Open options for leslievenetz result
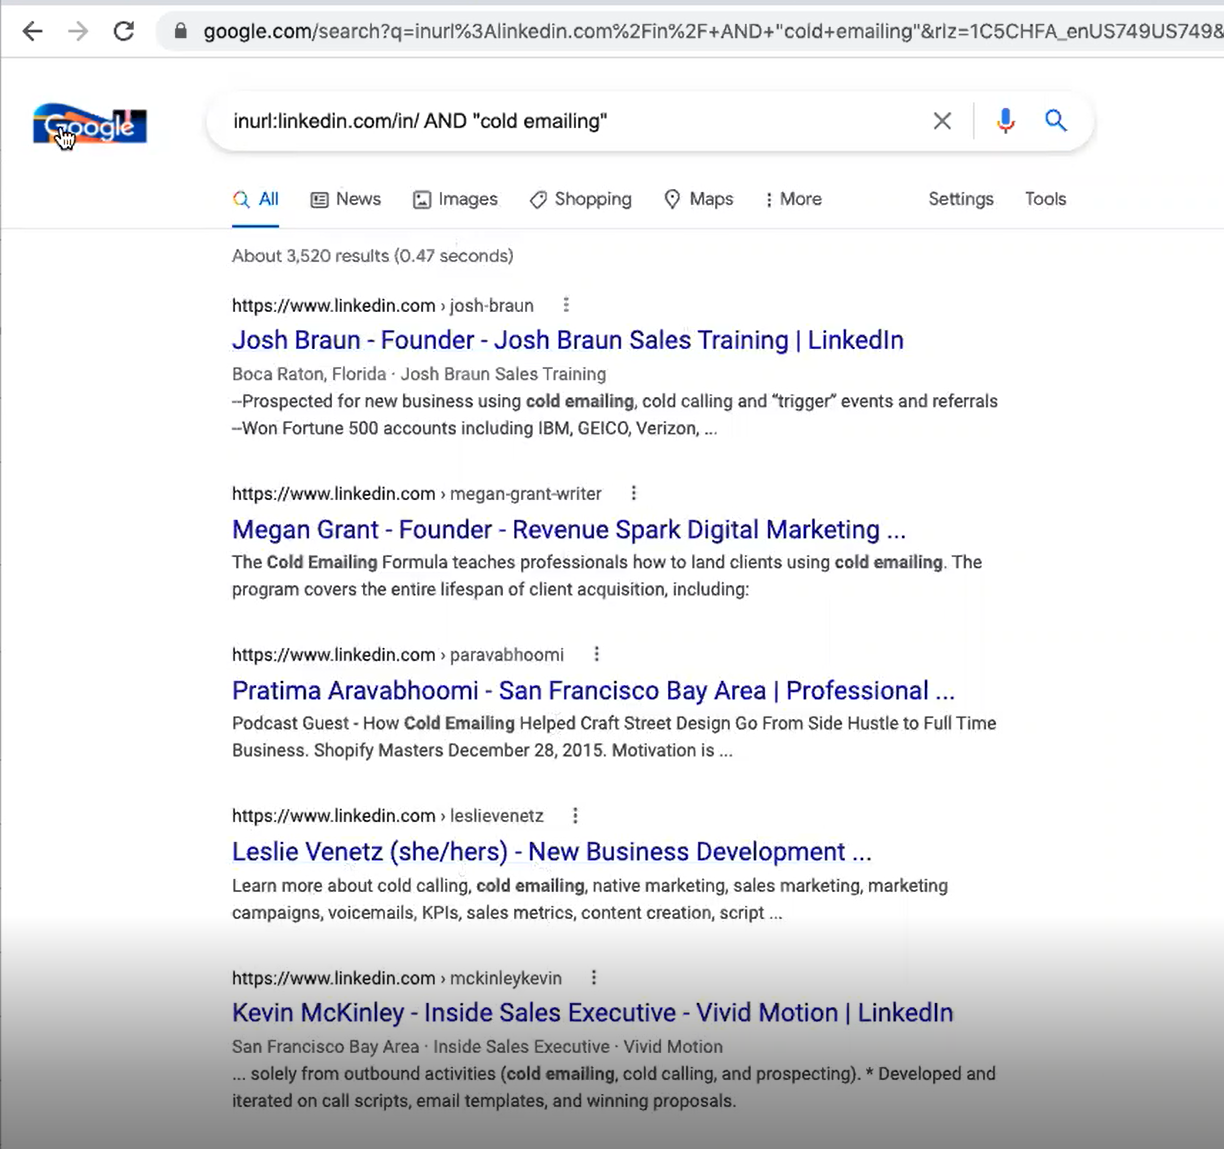Image resolution: width=1224 pixels, height=1149 pixels. (x=575, y=816)
